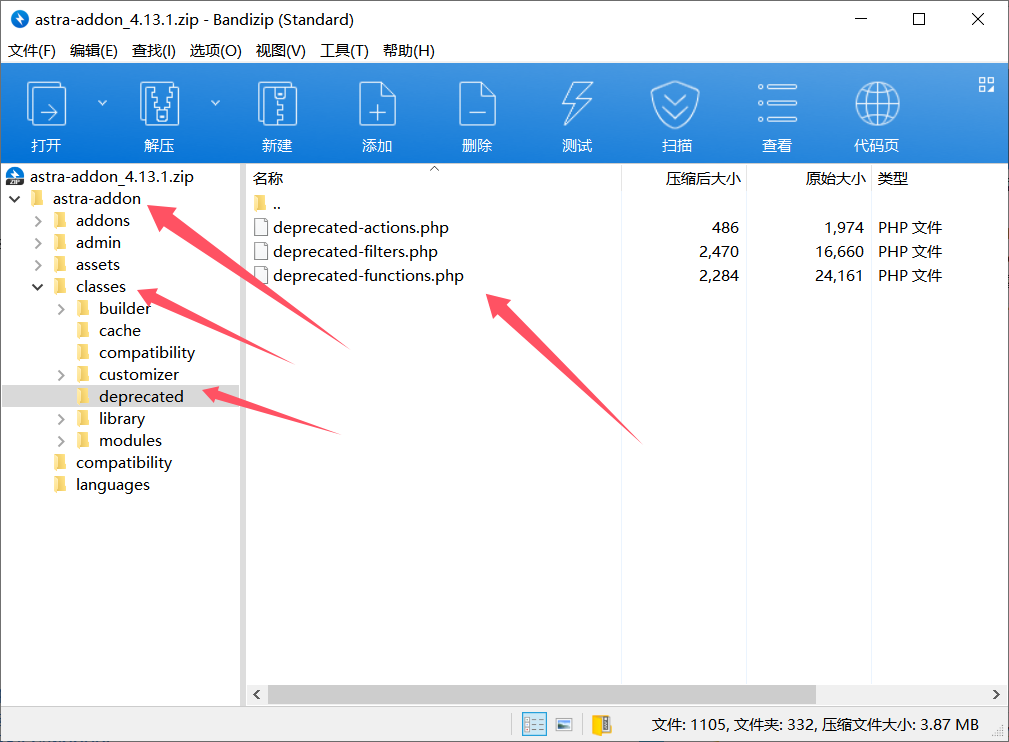The height and width of the screenshot is (742, 1009).
Task: Select the addons folder in tree
Action: tap(103, 220)
